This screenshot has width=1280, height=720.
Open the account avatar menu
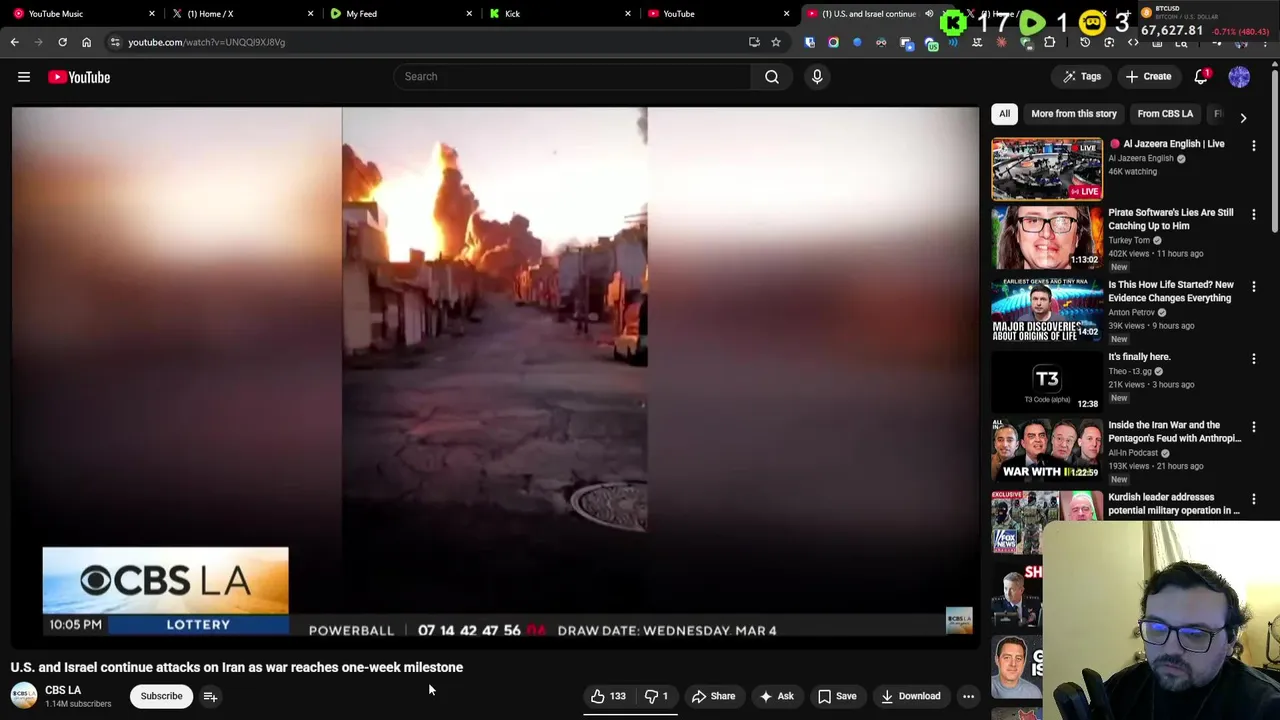1239,77
